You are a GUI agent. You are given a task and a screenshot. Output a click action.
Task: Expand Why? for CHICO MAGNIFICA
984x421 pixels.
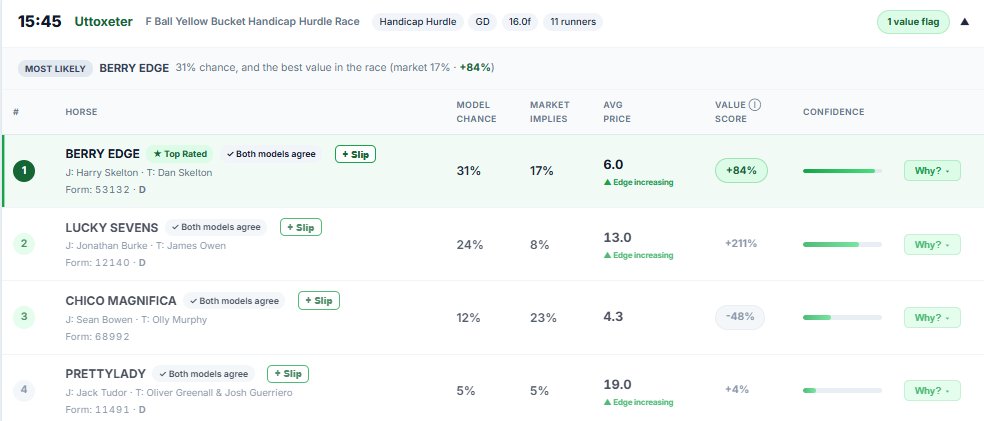pos(932,317)
